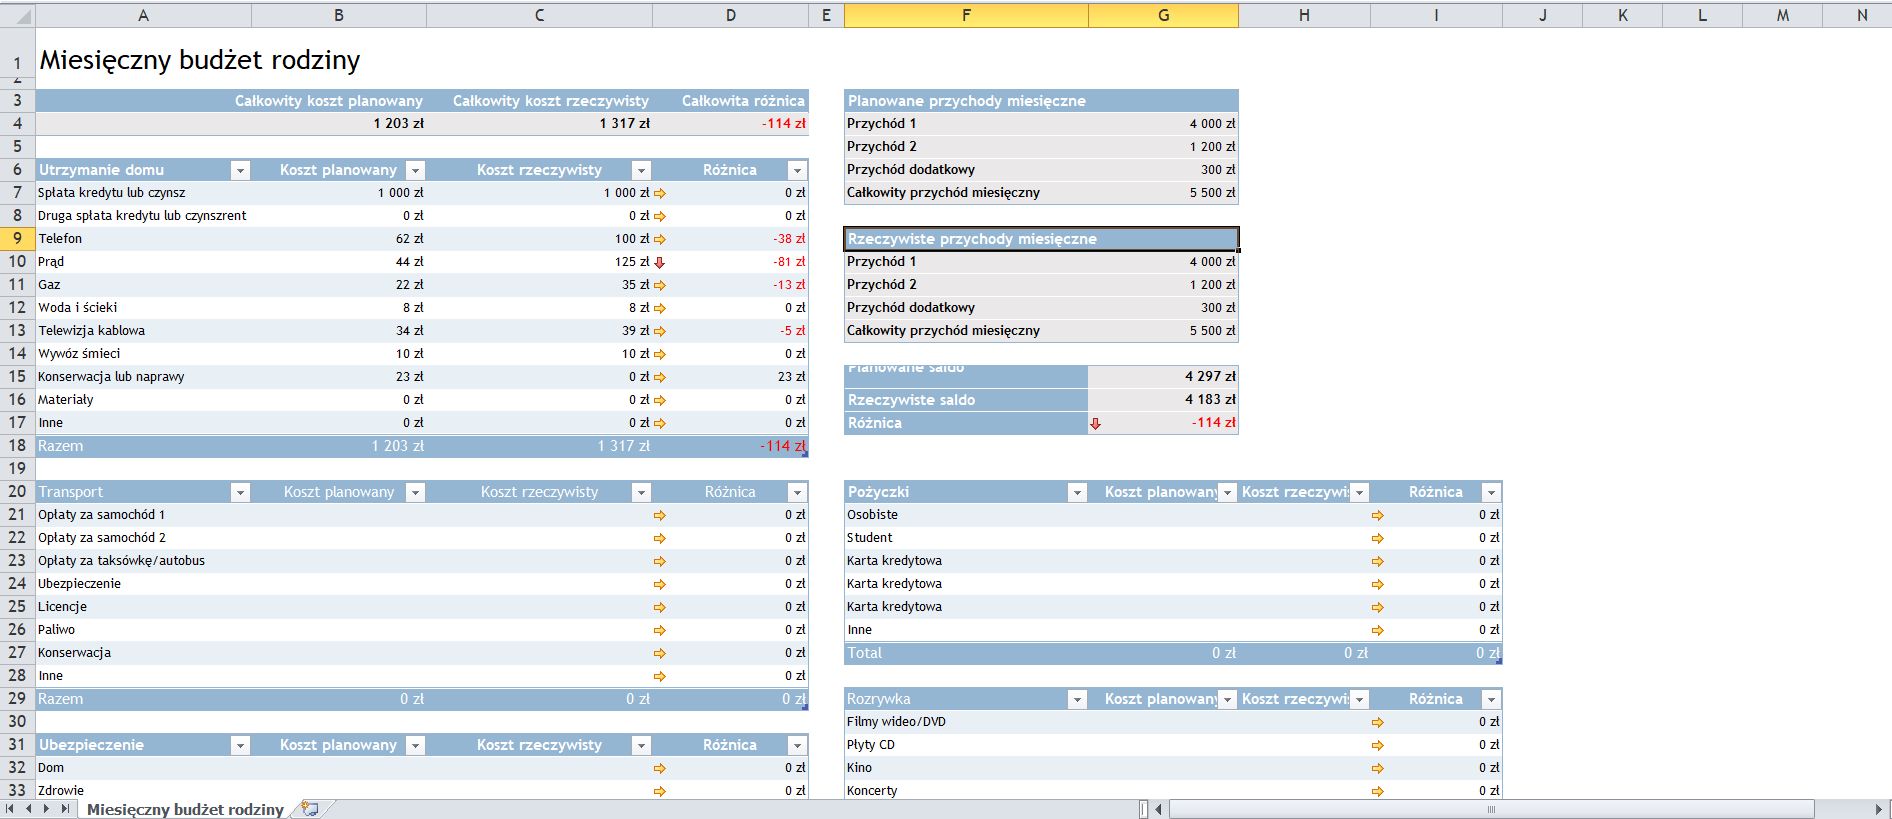Select column H header

click(x=1304, y=15)
